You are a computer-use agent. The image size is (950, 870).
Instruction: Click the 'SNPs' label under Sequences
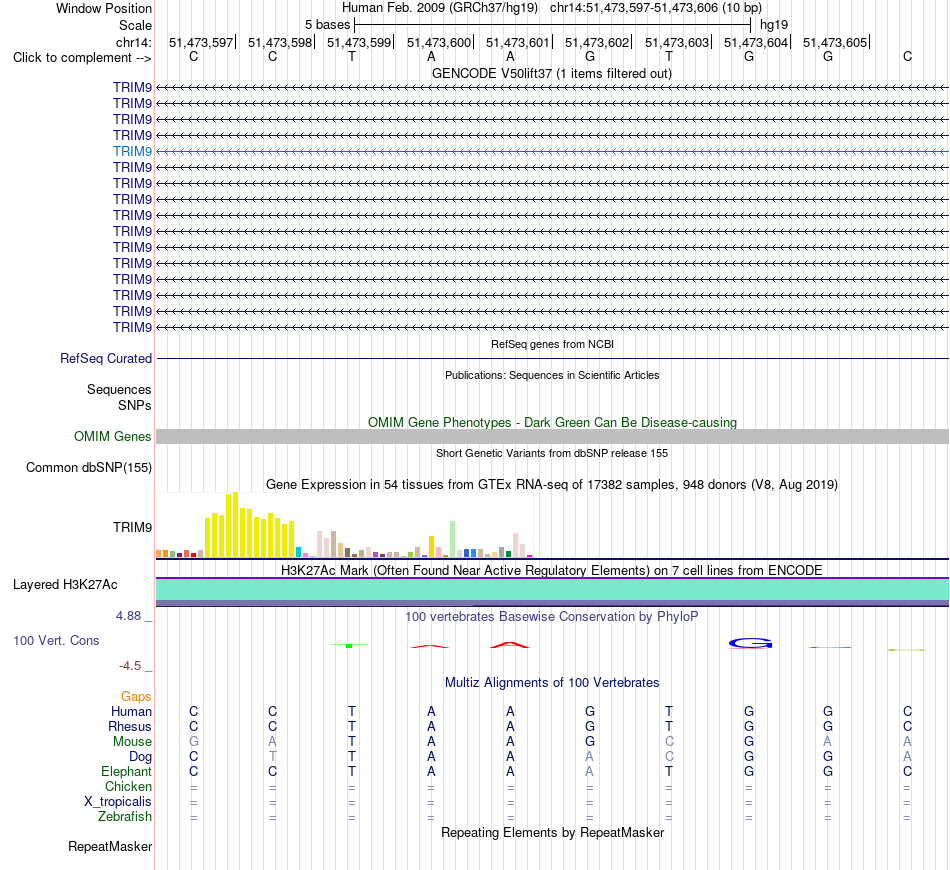135,405
